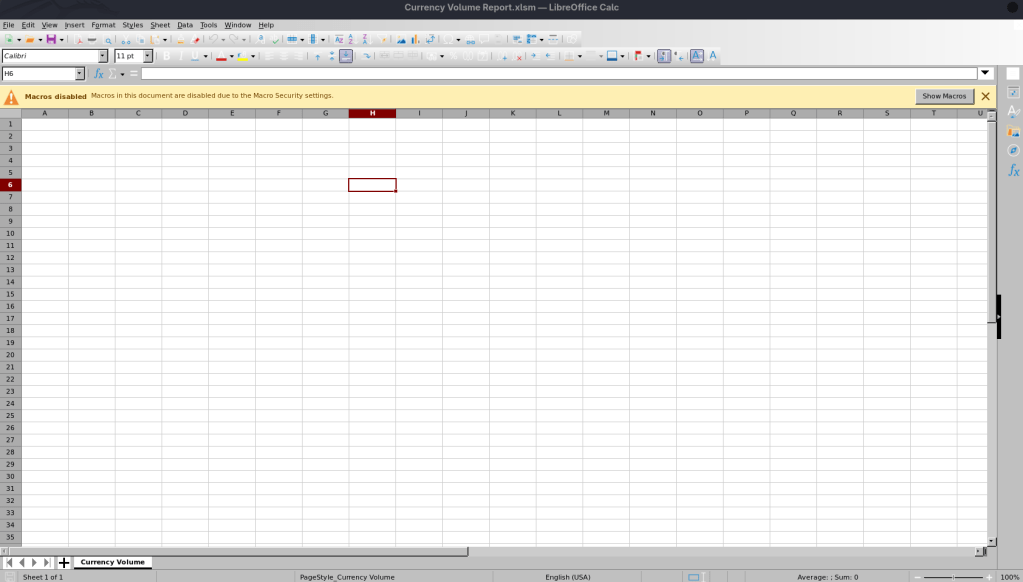The image size is (1023, 582).
Task: Click the Print icon in toolbar
Action: point(92,40)
